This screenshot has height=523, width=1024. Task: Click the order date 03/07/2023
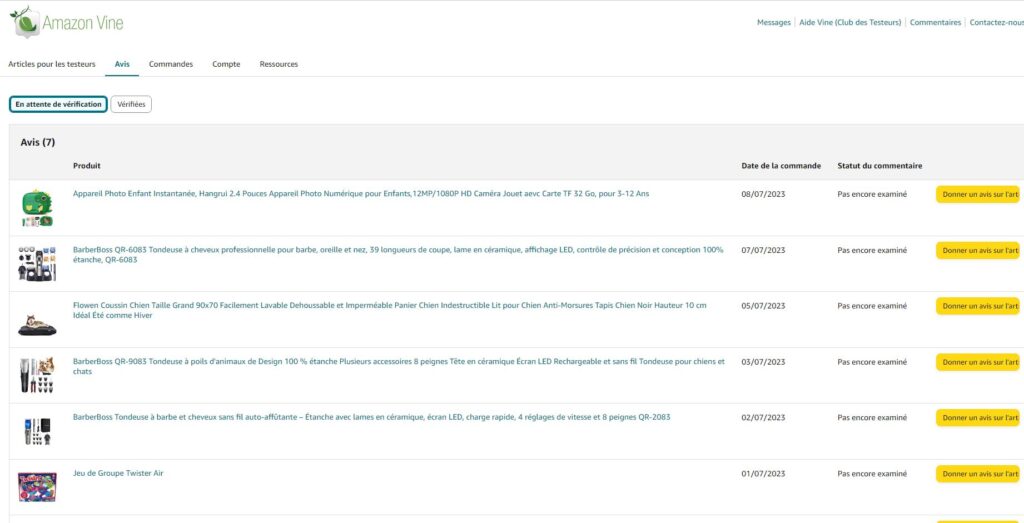click(763, 362)
